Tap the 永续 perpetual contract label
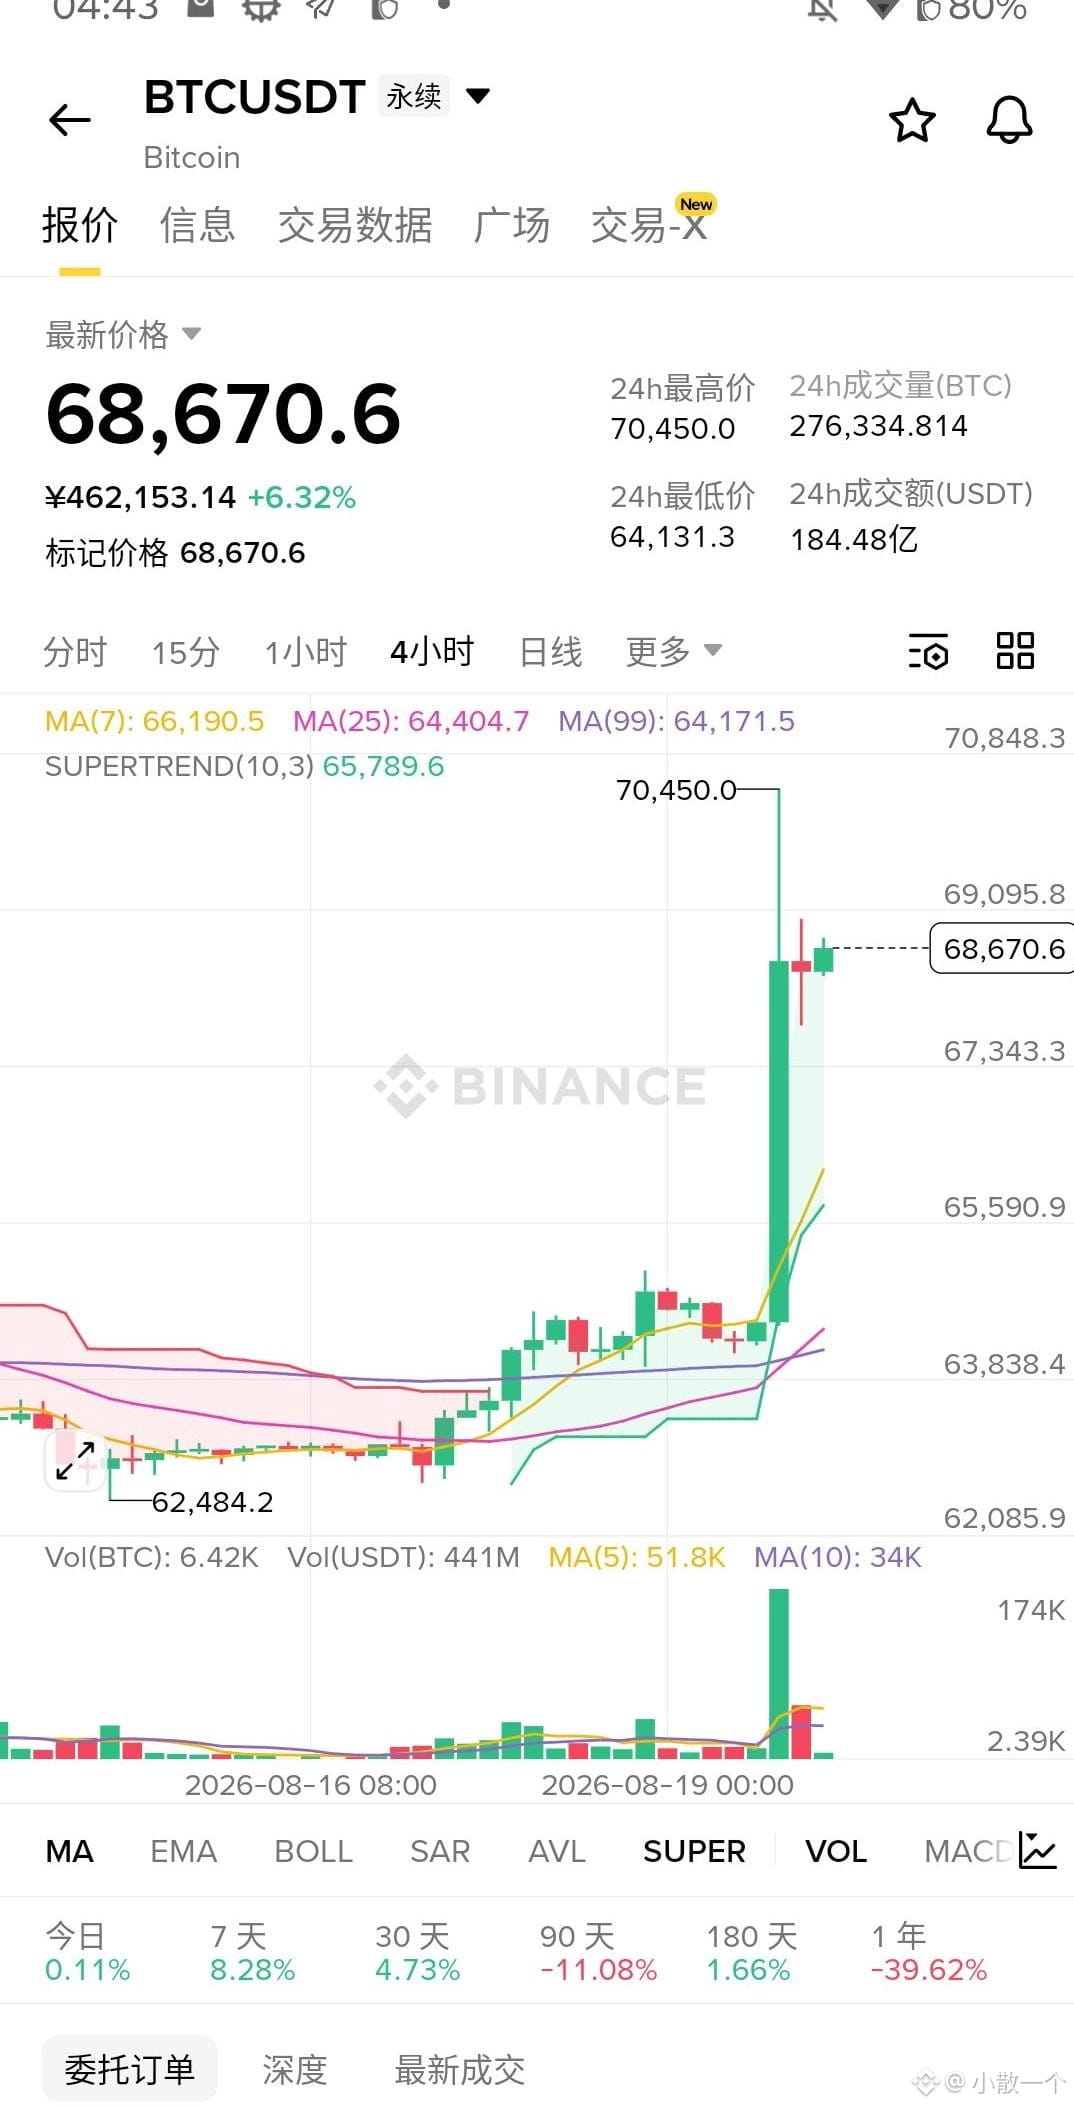The image size is (1074, 2108). coord(414,96)
